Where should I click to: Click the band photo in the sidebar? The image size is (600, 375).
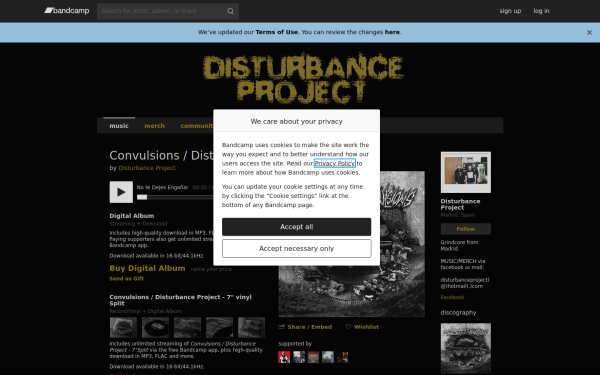click(x=466, y=172)
